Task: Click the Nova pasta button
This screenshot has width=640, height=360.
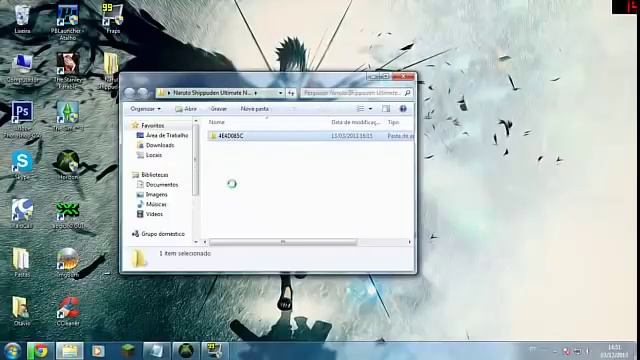Action: tap(254, 109)
